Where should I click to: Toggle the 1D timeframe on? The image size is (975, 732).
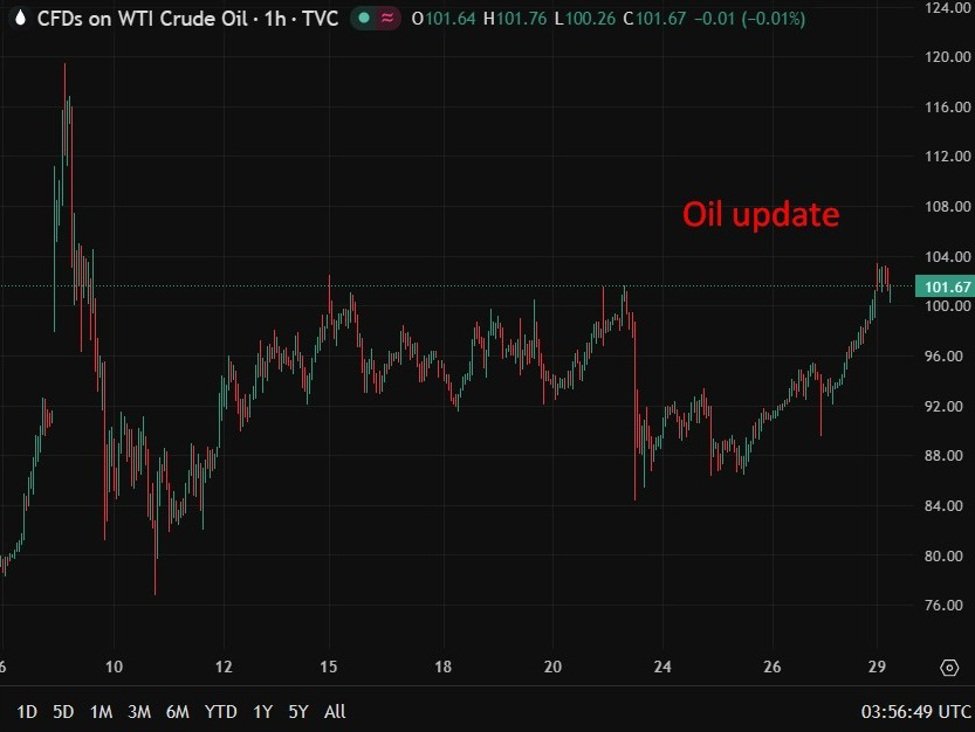point(28,712)
